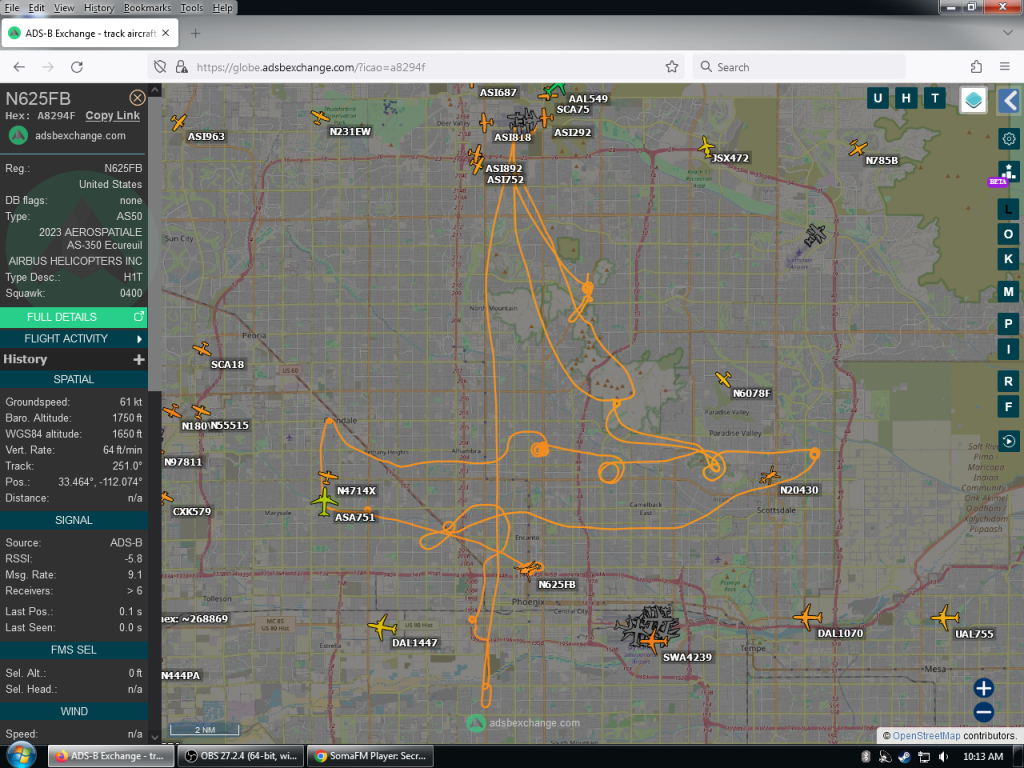The image size is (1024, 768).
Task: Open the Extensions puzzle icon
Action: (976, 67)
